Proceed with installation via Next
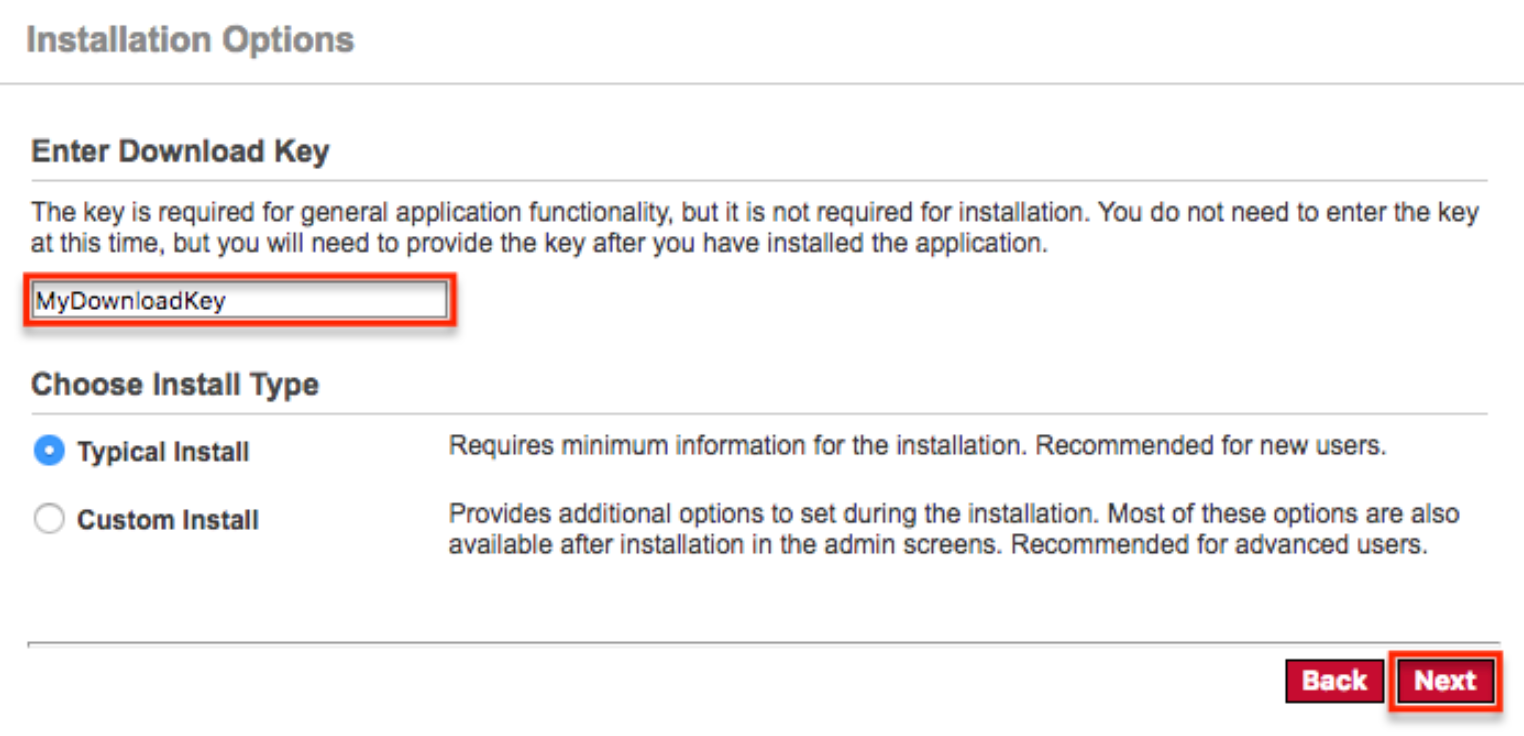The height and width of the screenshot is (736, 1524). [x=1446, y=681]
